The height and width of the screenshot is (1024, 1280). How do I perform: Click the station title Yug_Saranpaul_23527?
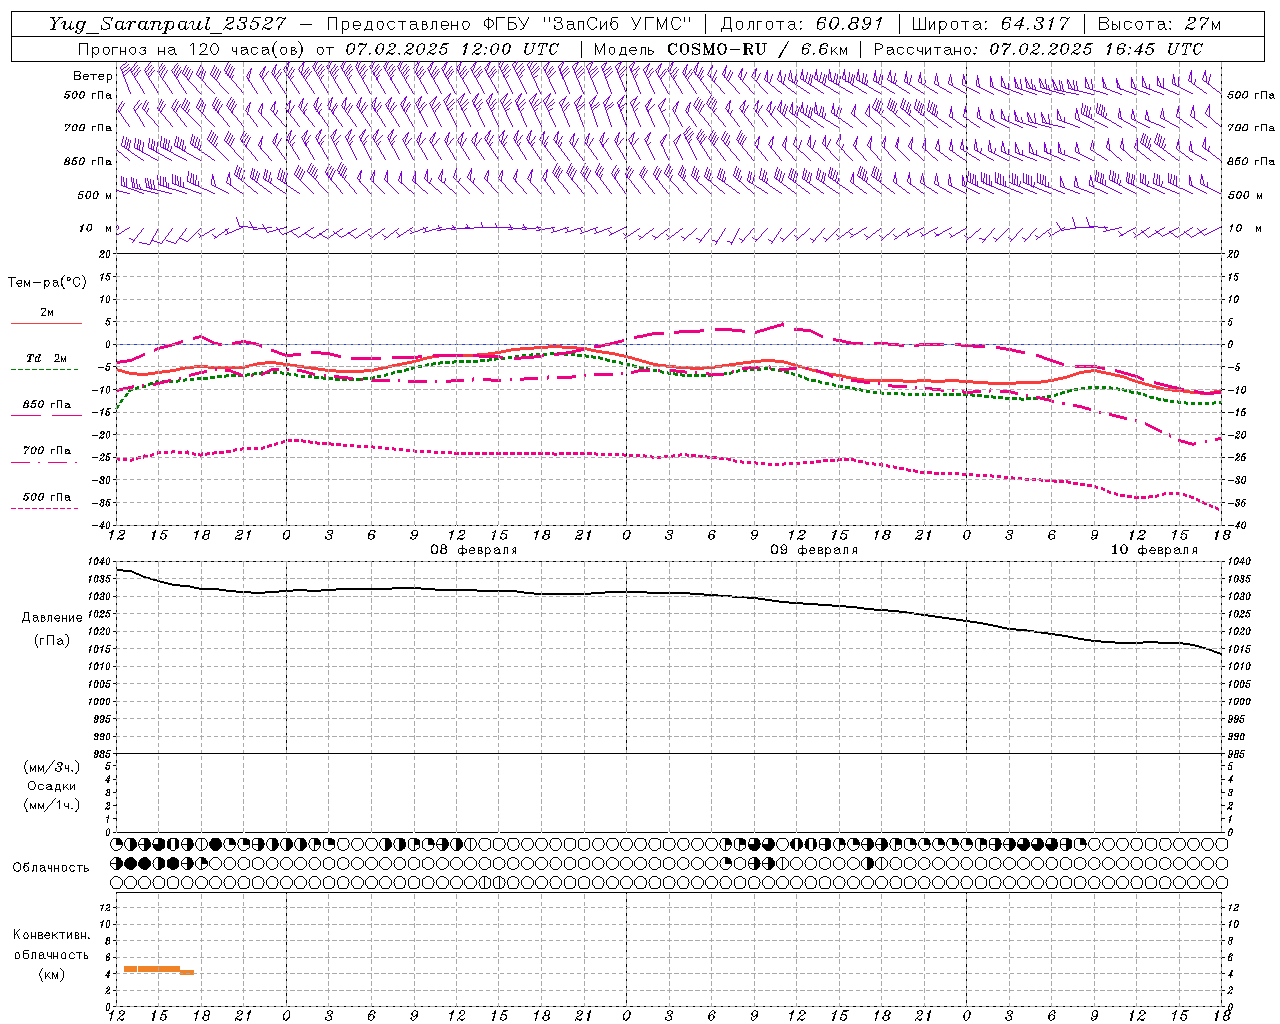(x=167, y=24)
